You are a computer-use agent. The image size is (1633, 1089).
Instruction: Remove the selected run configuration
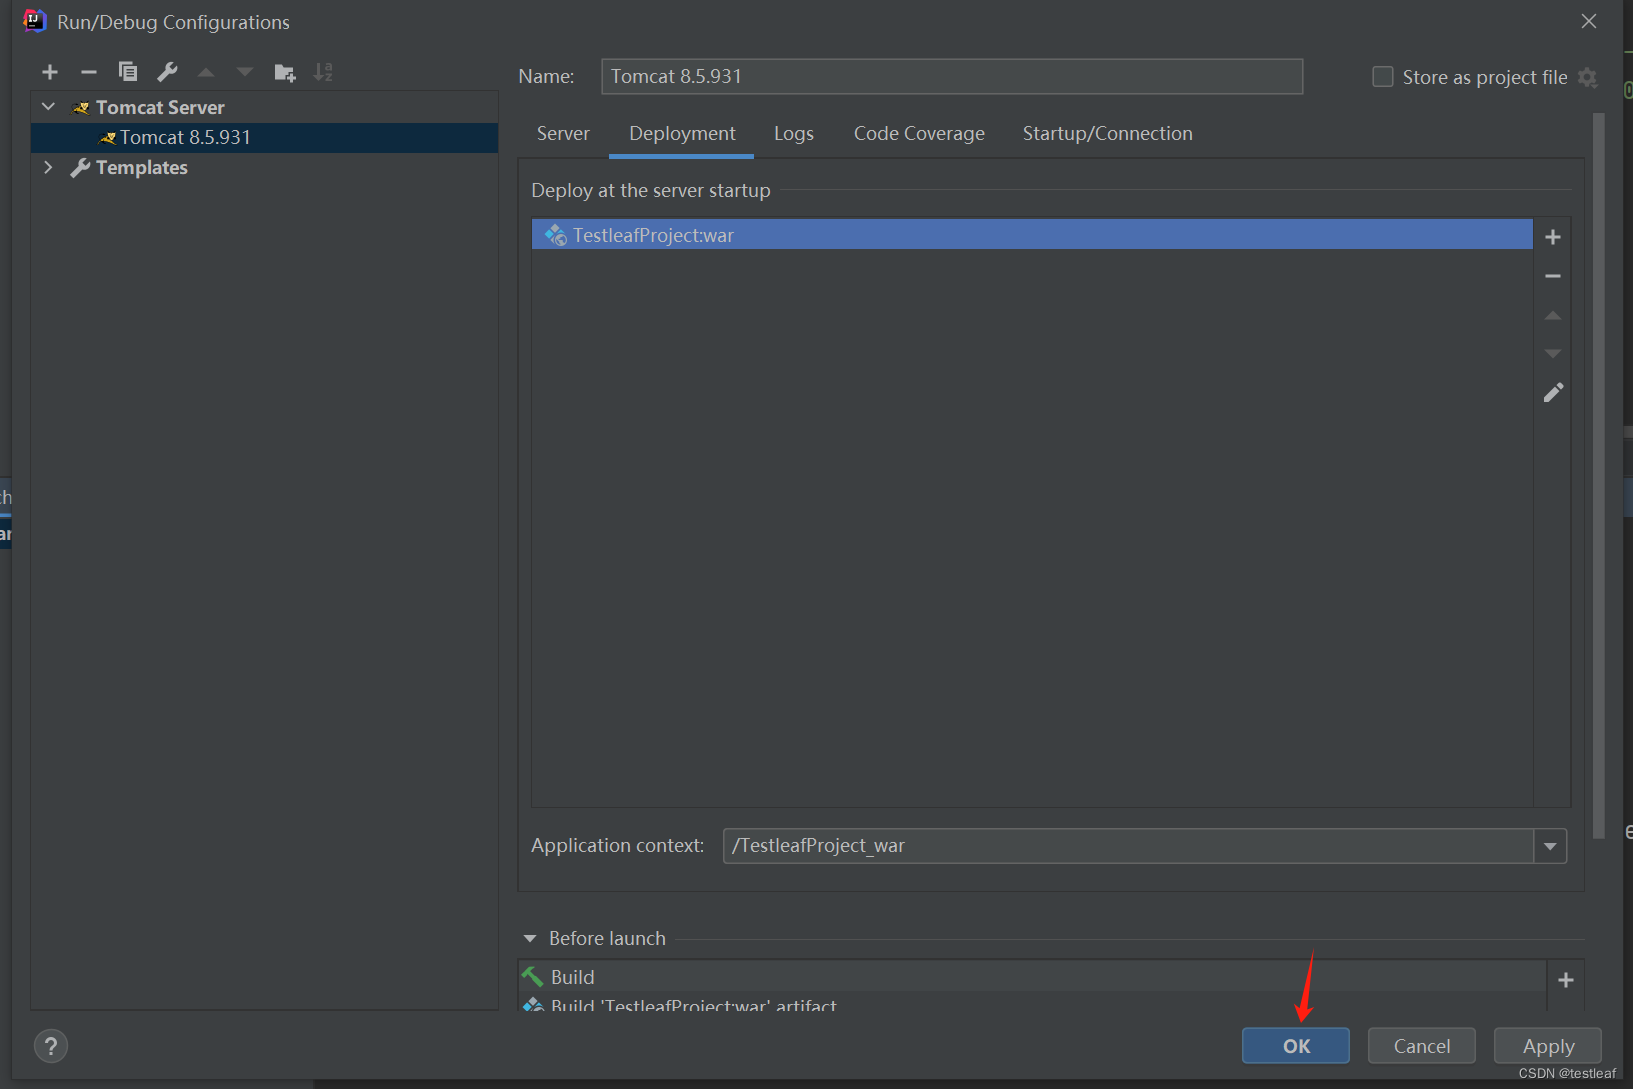[x=89, y=72]
